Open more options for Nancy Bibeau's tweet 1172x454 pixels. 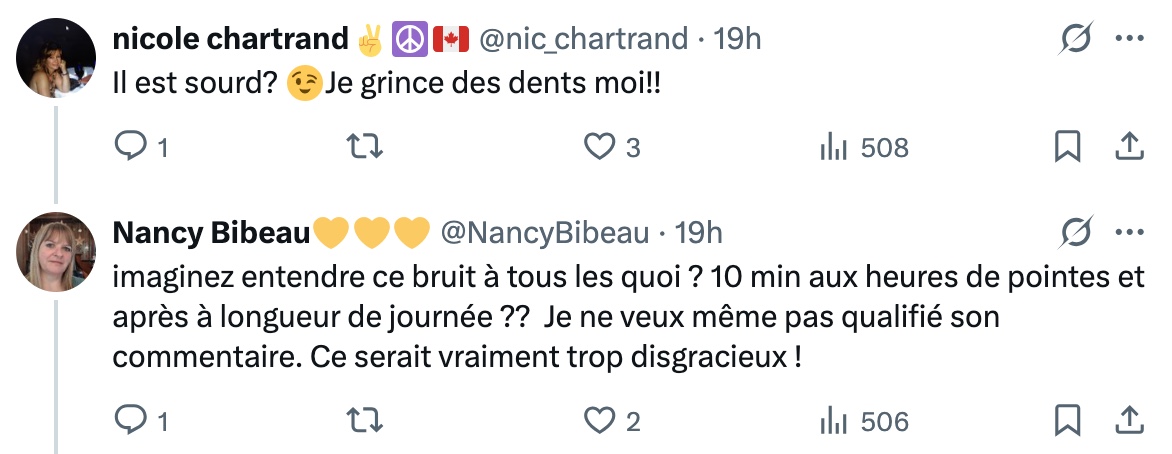point(1129,233)
